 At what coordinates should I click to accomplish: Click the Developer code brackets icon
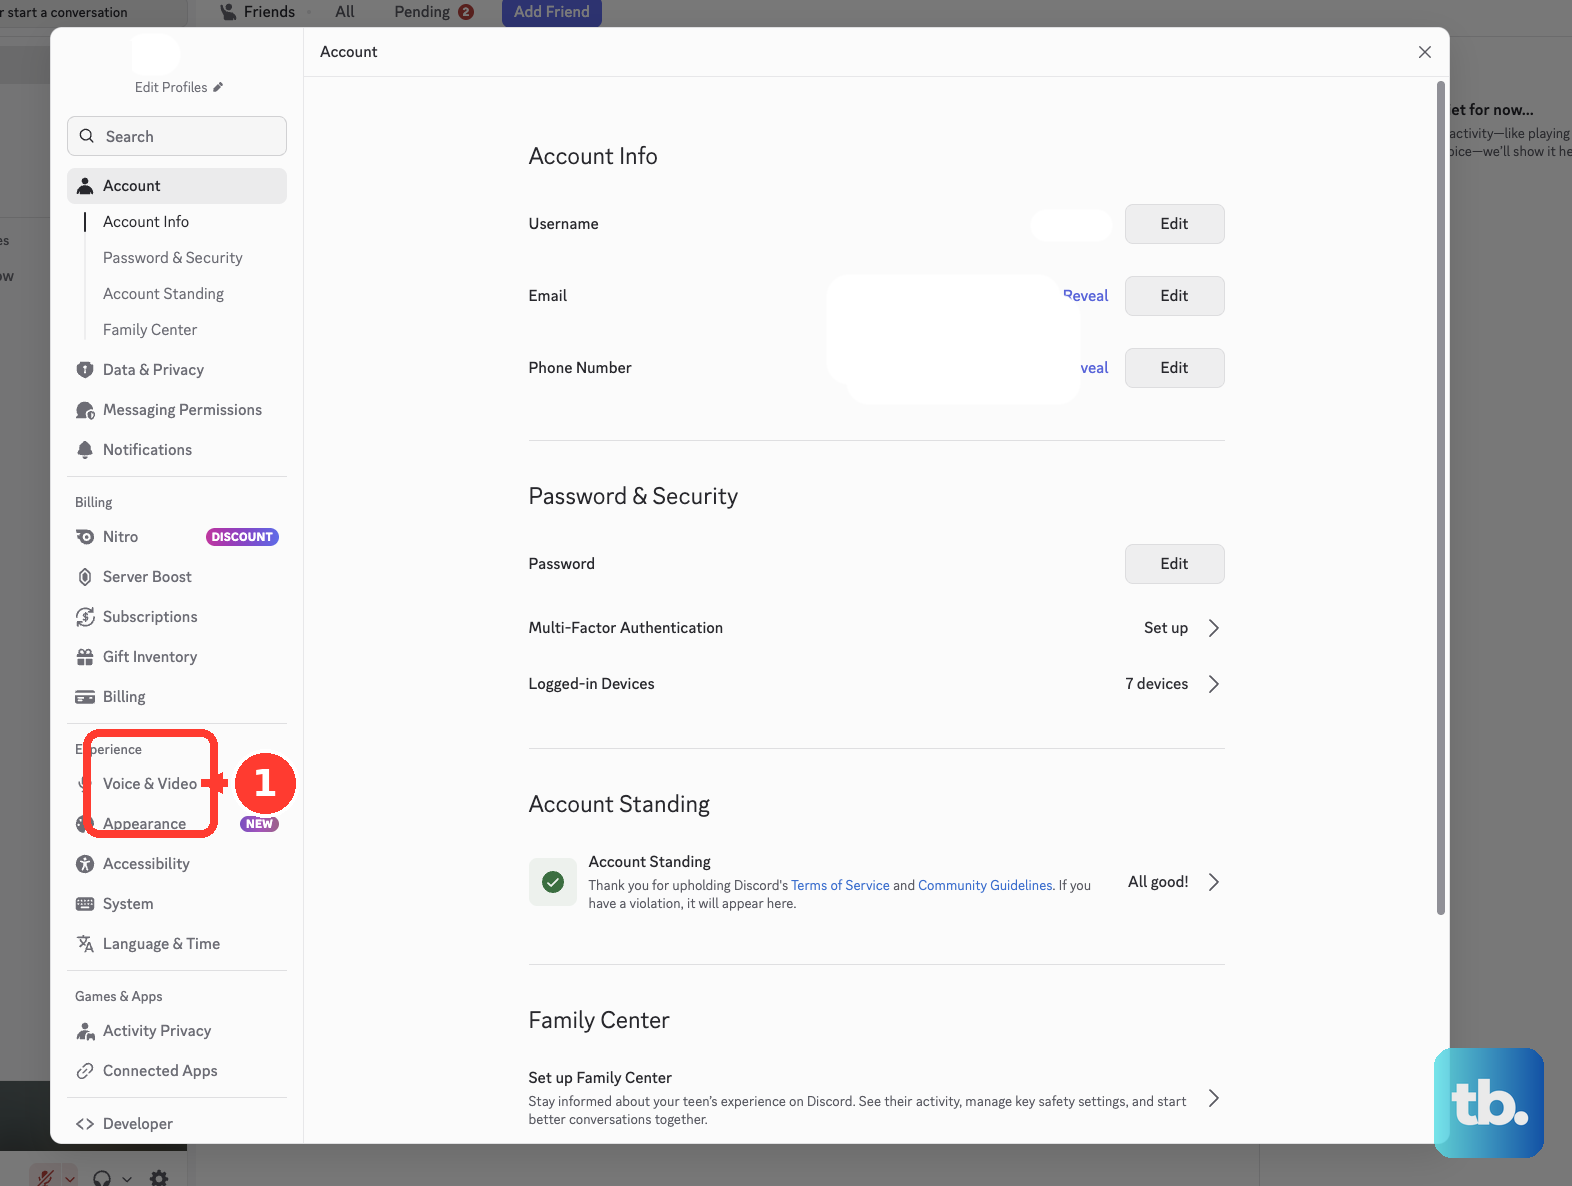(85, 1124)
